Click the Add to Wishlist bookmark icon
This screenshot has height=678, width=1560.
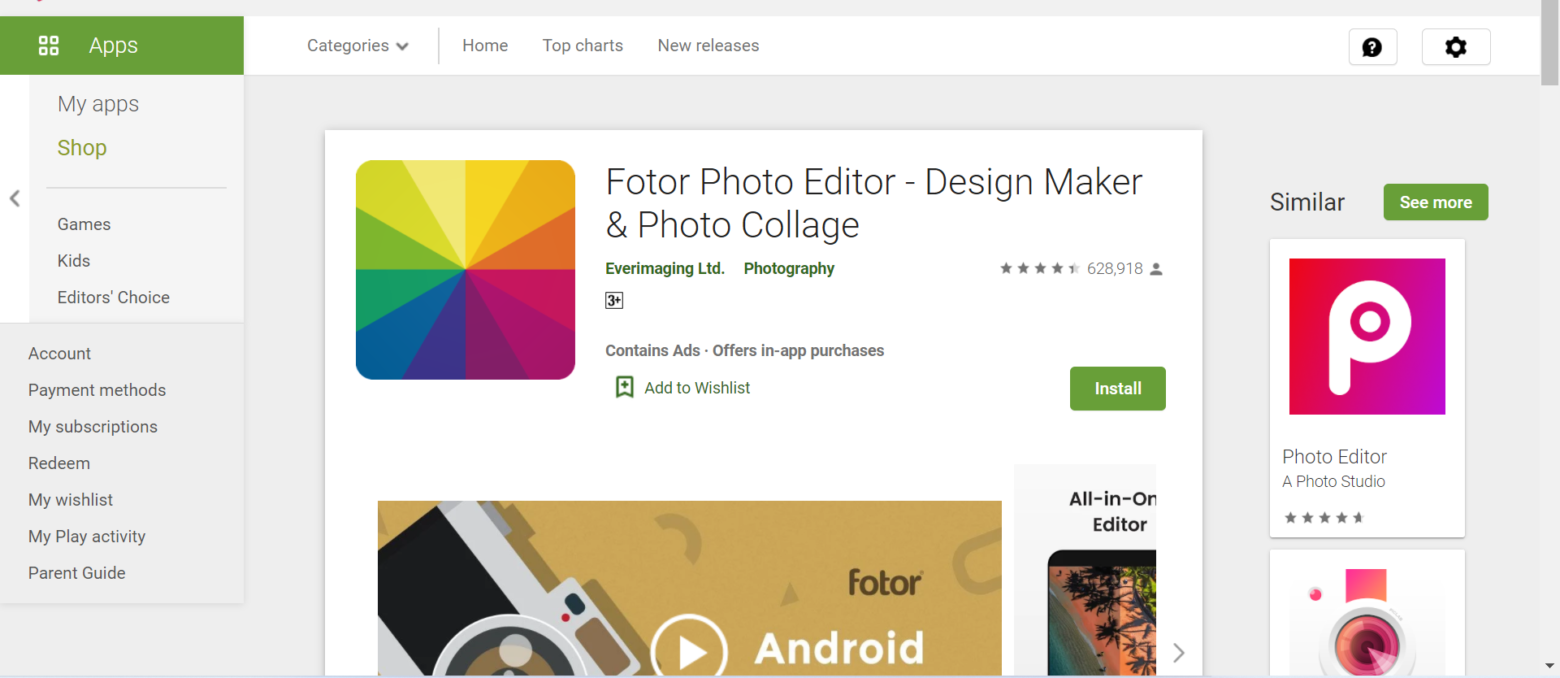point(624,387)
